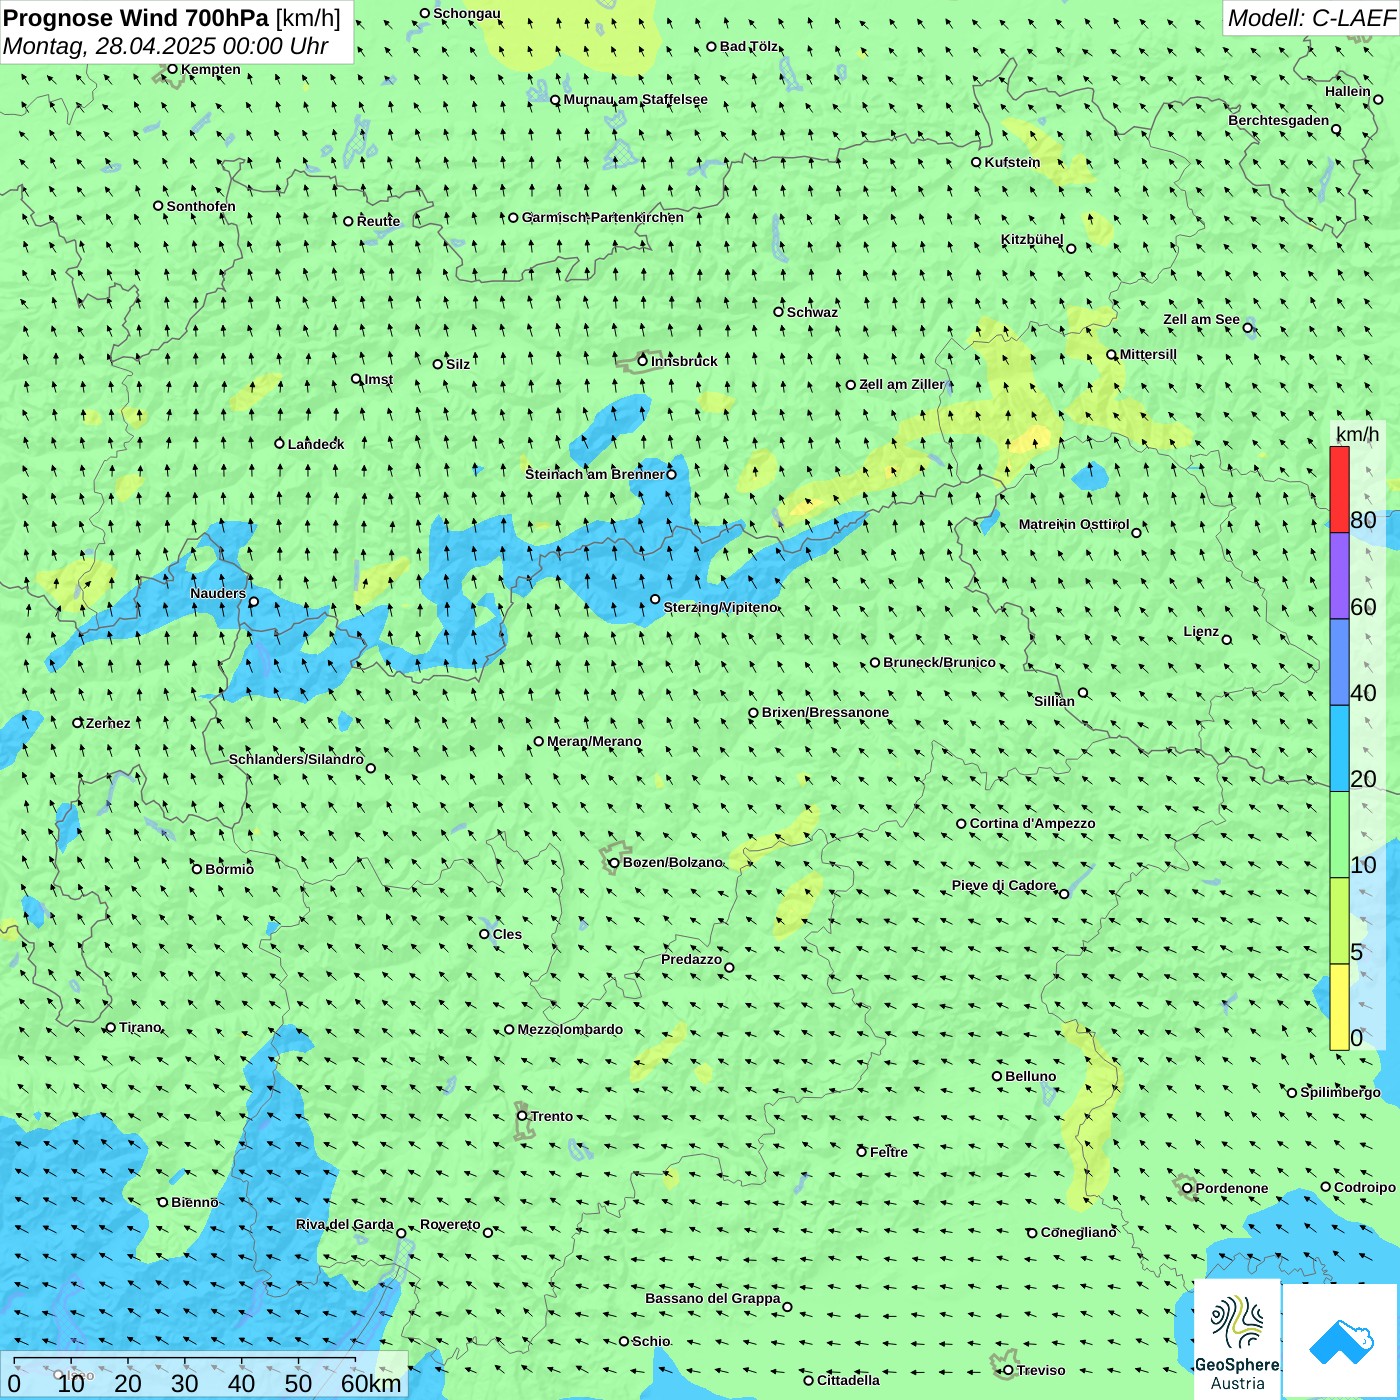Click the '60km' scale bar label
The image size is (1400, 1400).
pyautogui.click(x=371, y=1383)
